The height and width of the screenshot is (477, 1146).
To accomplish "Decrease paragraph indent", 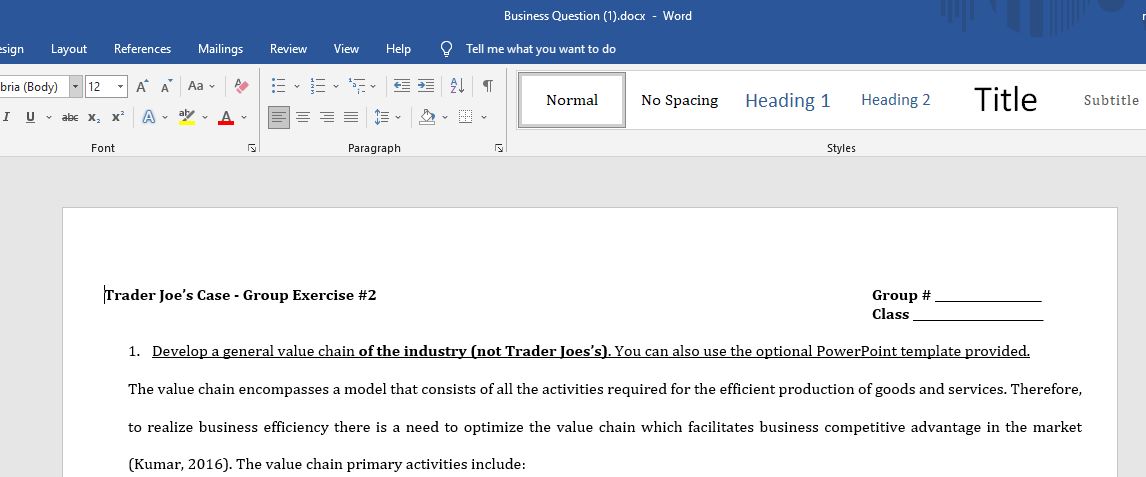I will tap(402, 86).
